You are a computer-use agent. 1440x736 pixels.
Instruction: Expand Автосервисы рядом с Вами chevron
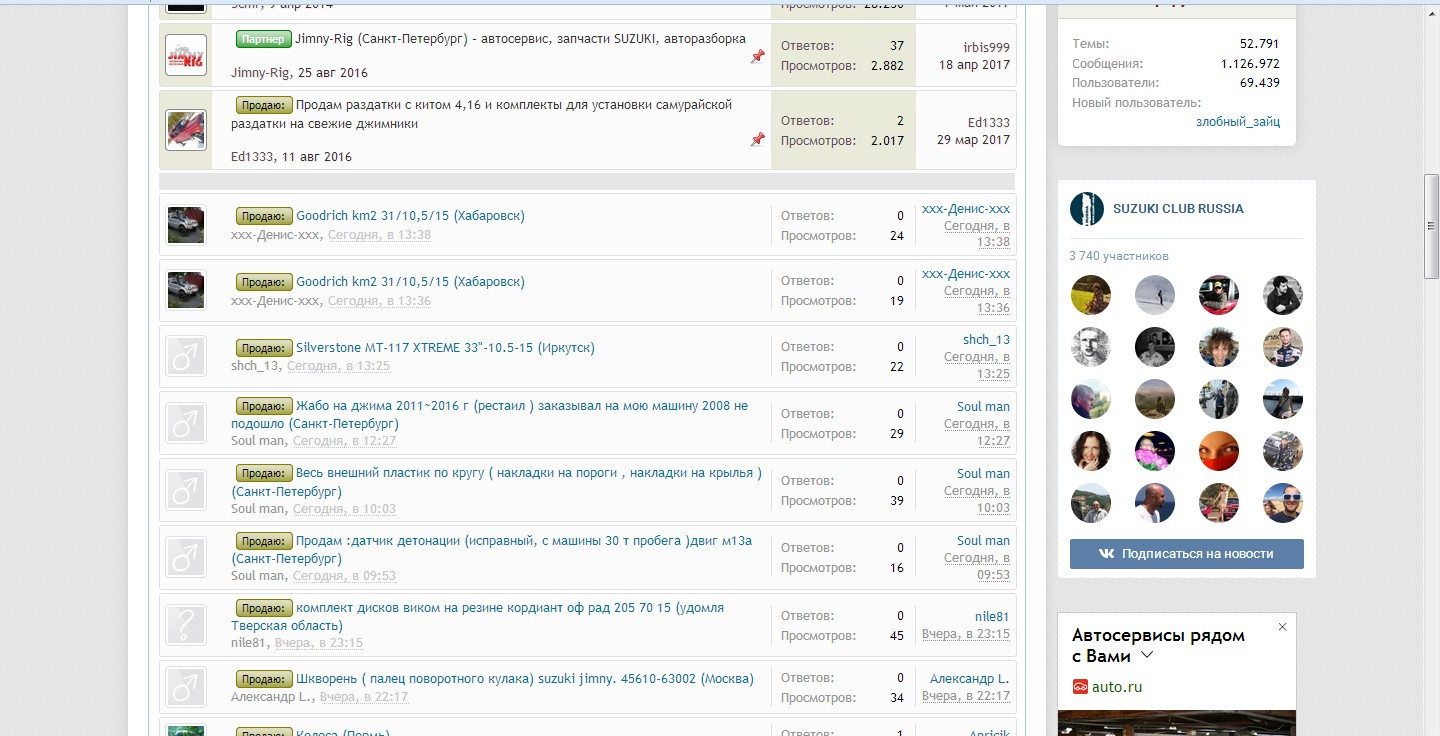click(1147, 656)
